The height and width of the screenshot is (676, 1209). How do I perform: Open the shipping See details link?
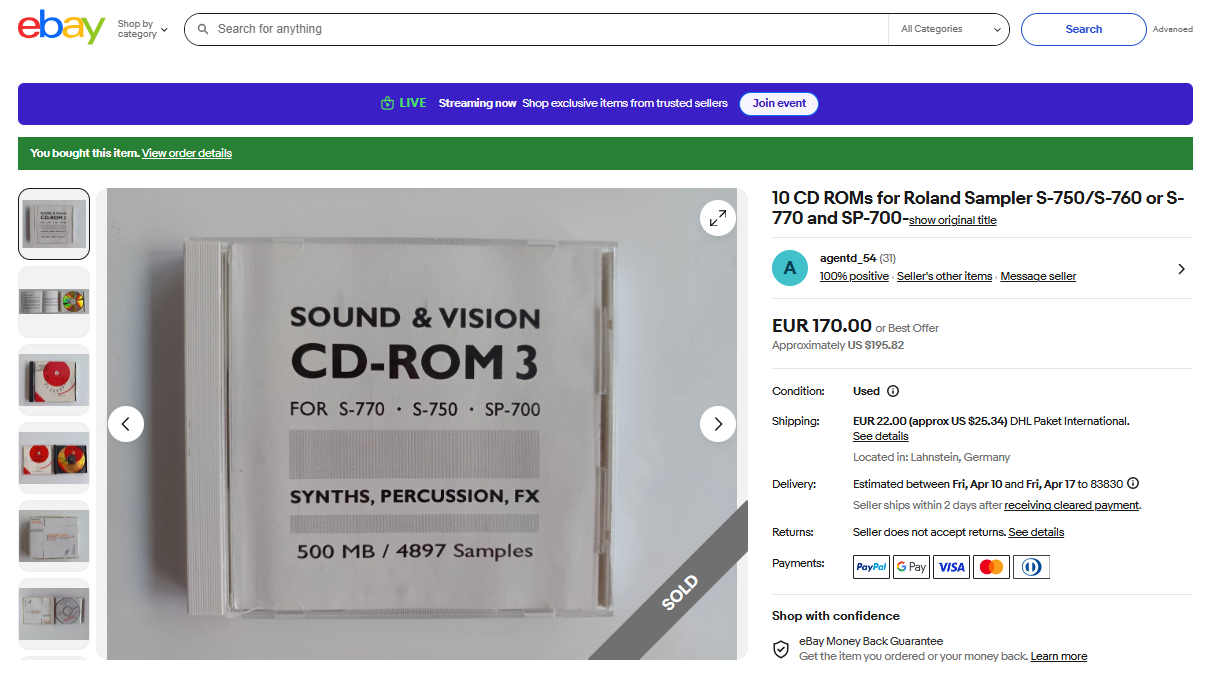[880, 437]
